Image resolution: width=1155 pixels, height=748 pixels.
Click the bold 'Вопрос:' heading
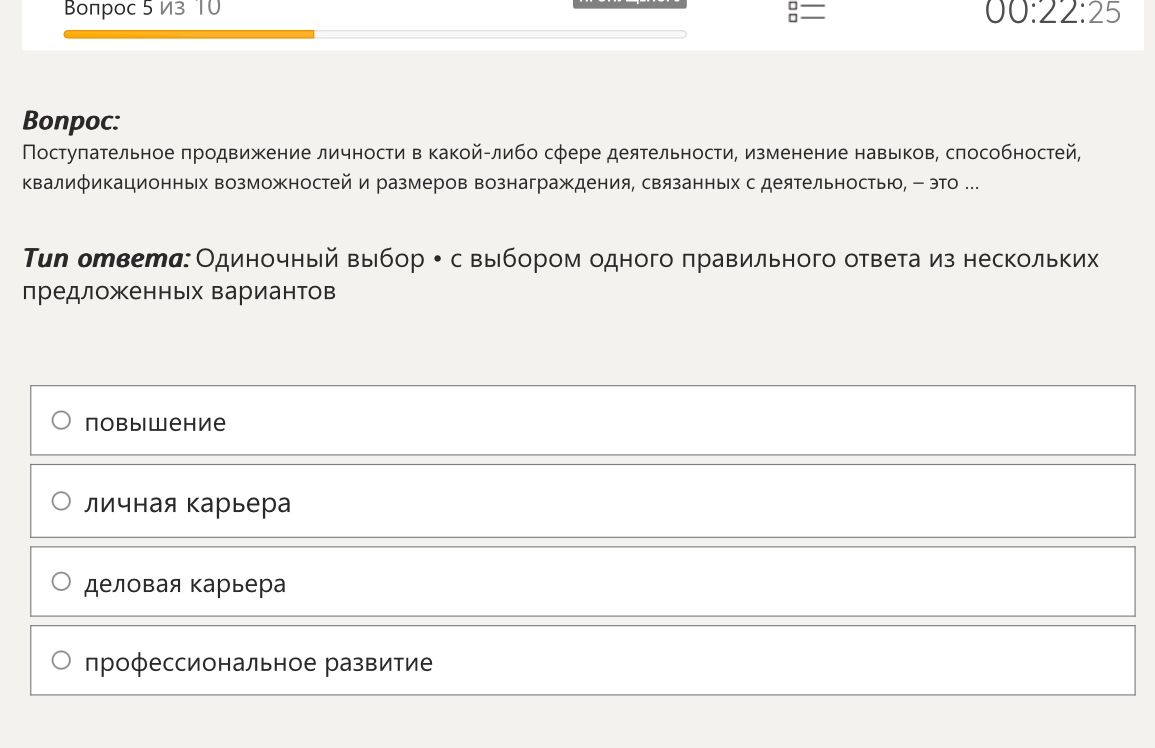point(71,120)
